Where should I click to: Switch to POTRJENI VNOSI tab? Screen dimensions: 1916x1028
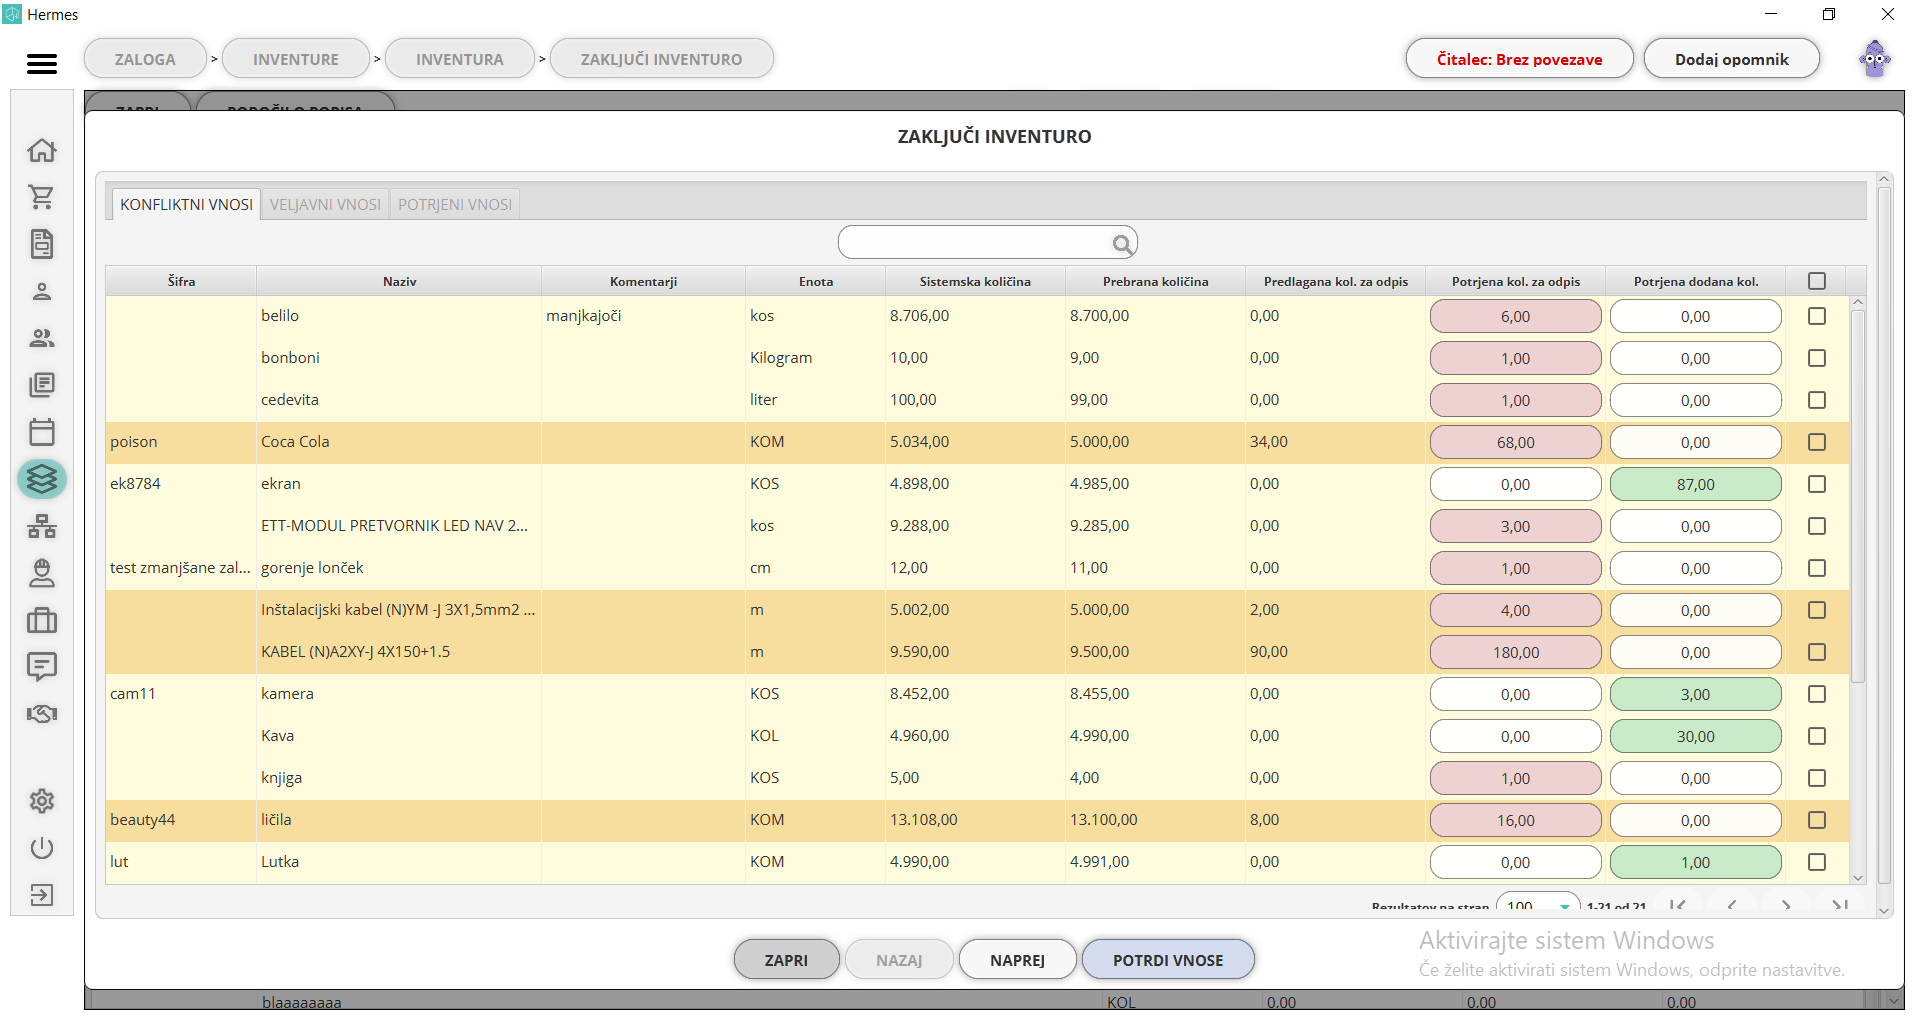[455, 204]
